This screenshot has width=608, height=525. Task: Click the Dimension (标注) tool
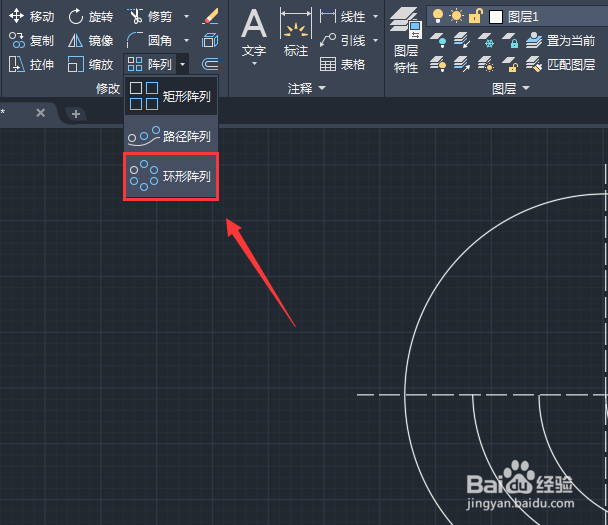pyautogui.click(x=296, y=33)
